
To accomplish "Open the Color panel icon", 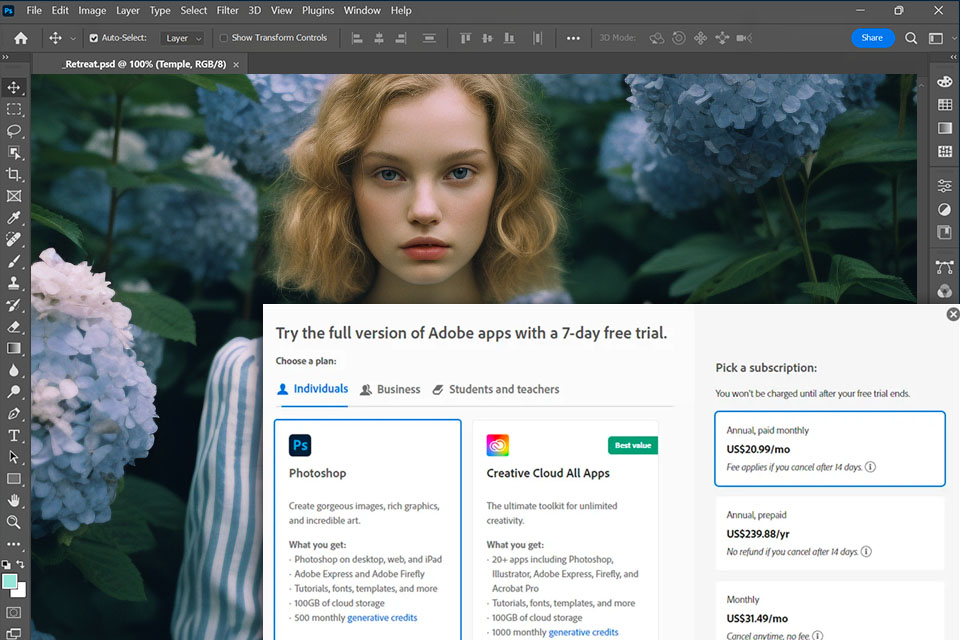I will (x=945, y=82).
